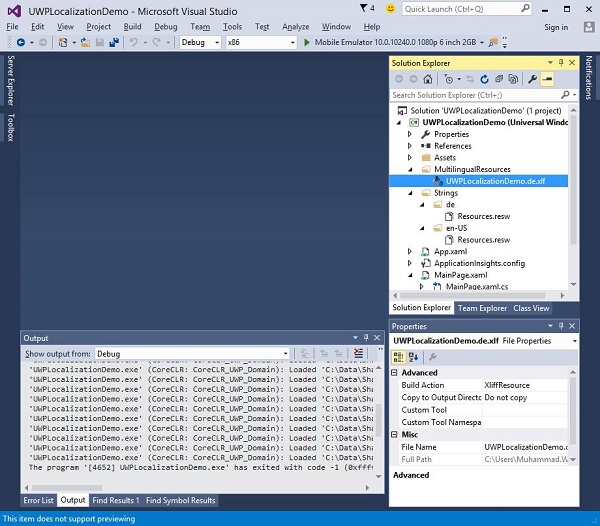
Task: Select the MainPage.xaml tree item
Action: (x=460, y=275)
